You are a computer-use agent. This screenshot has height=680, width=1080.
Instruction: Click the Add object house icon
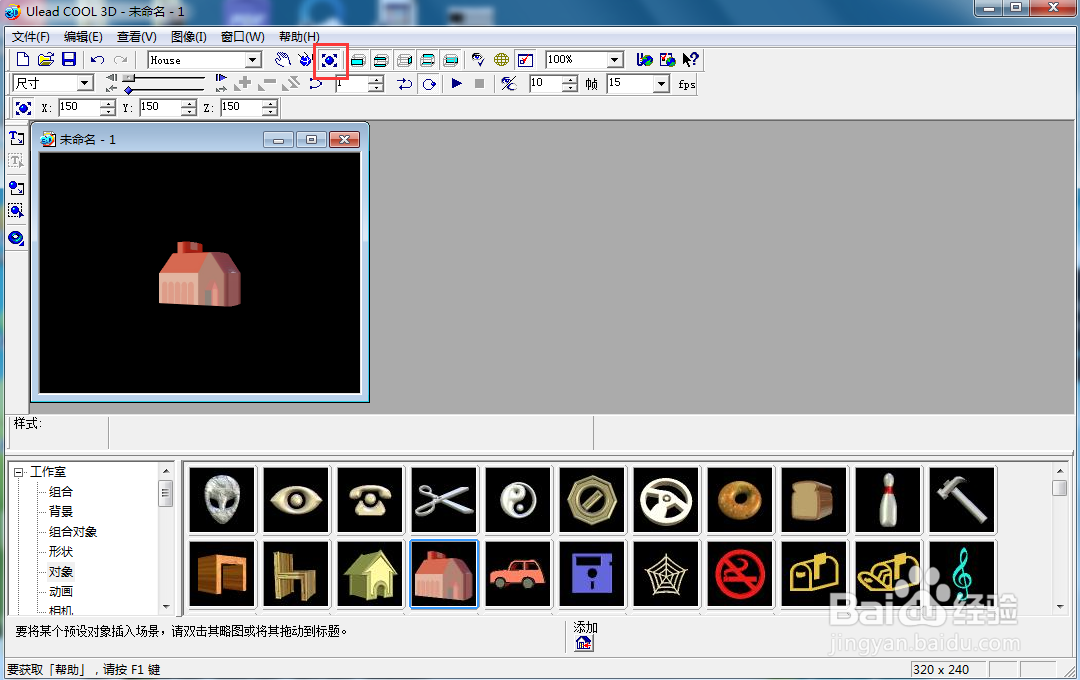coord(584,643)
